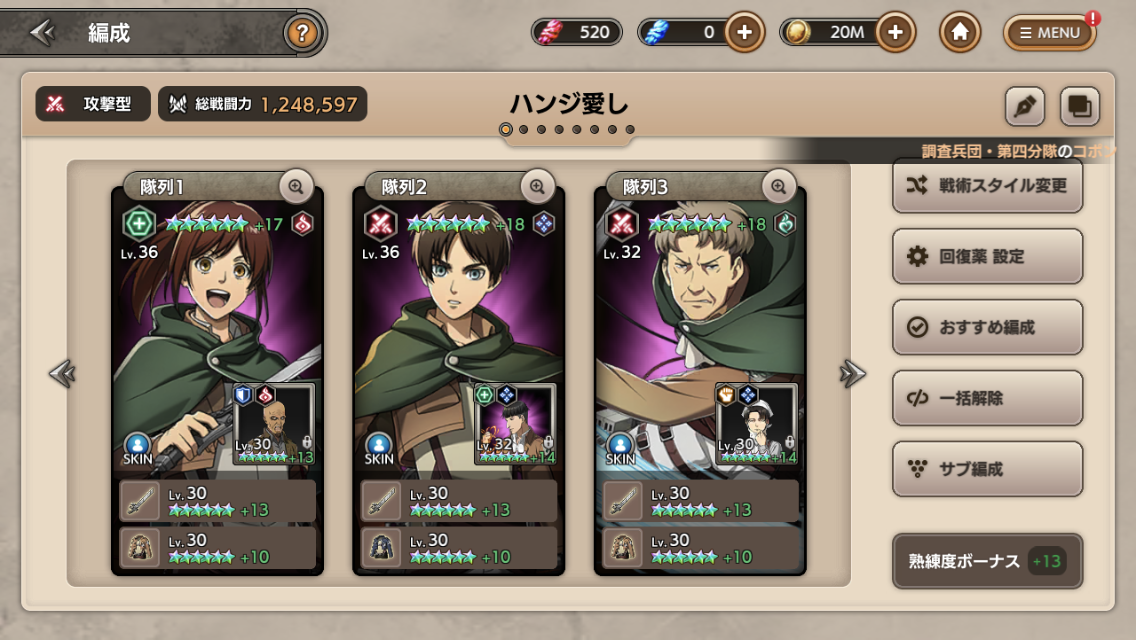Copy the formation with duplicate icon

click(1079, 106)
